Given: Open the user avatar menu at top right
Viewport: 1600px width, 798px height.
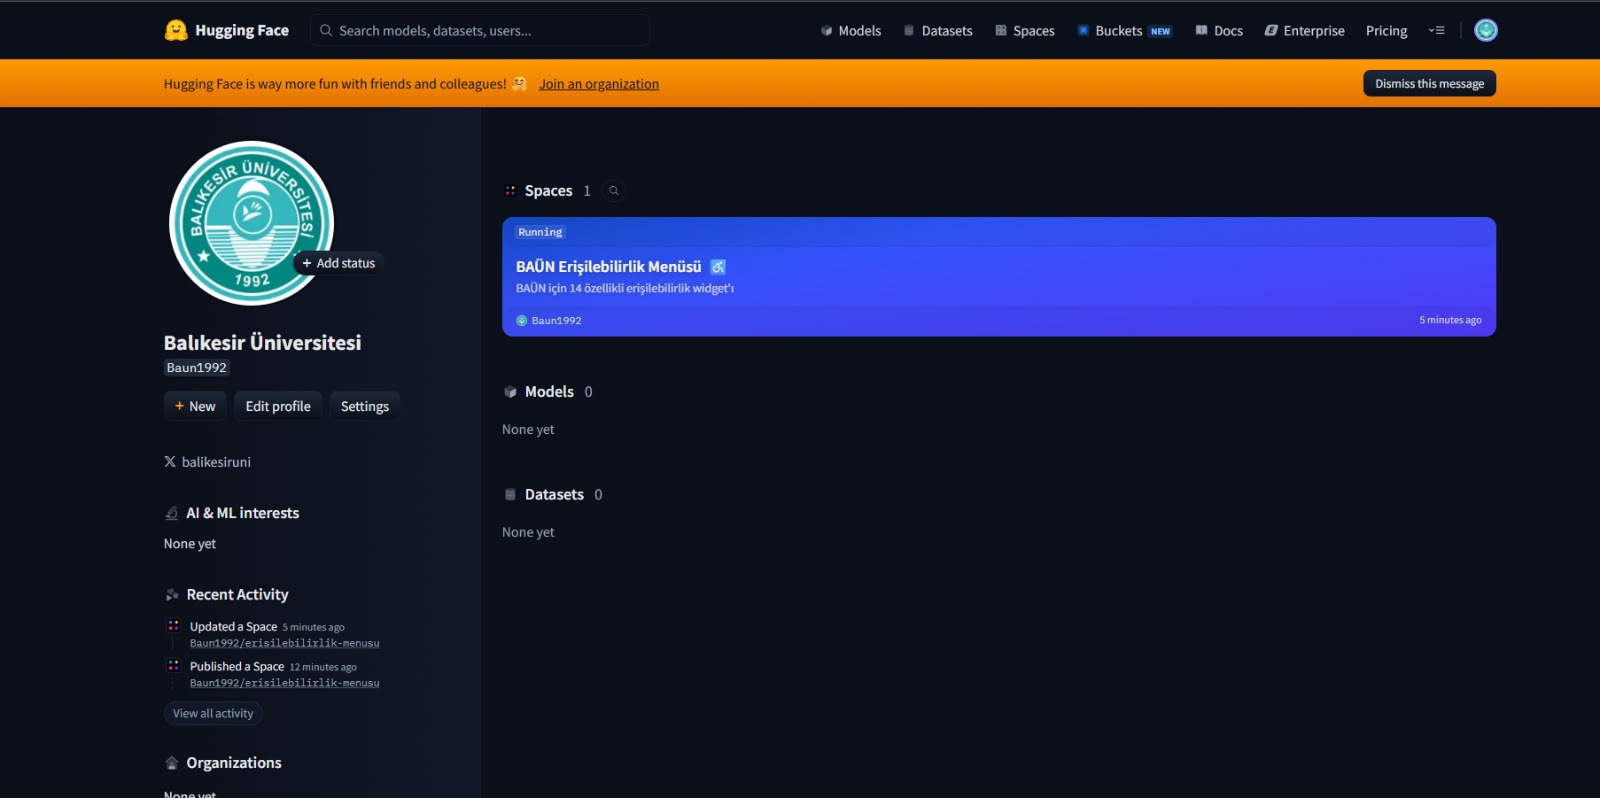Looking at the screenshot, I should [1486, 30].
